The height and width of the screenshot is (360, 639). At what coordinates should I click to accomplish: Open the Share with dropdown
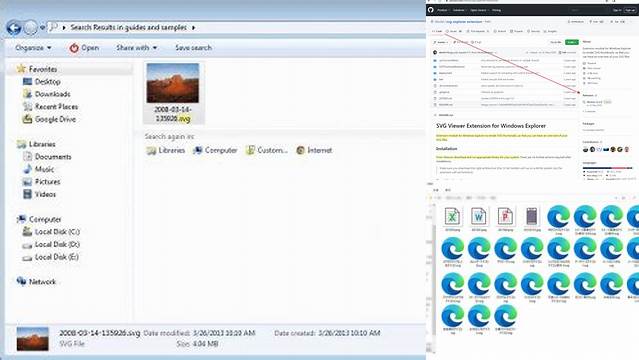pos(137,48)
